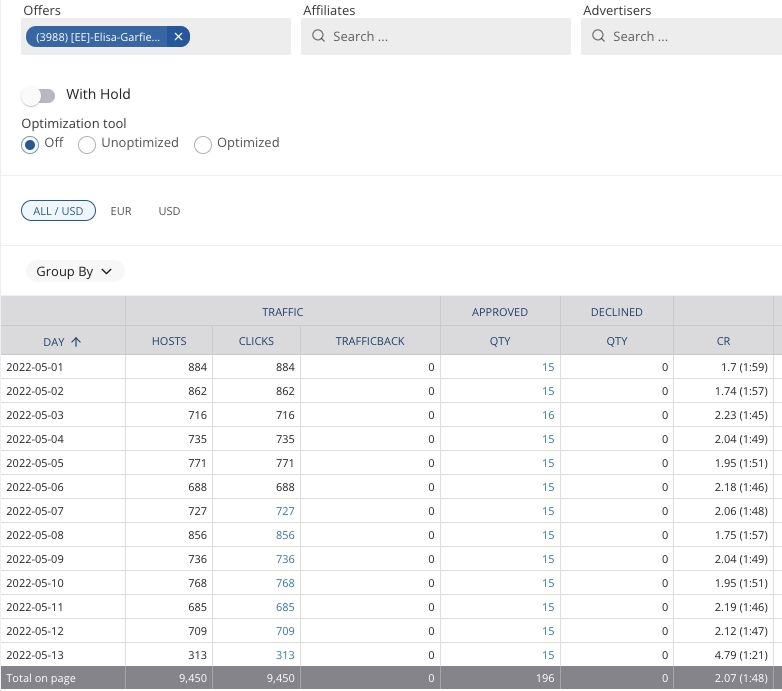Viewport: 782px width, 691px height.
Task: Click the Affiliates search magnifier icon
Action: (319, 37)
